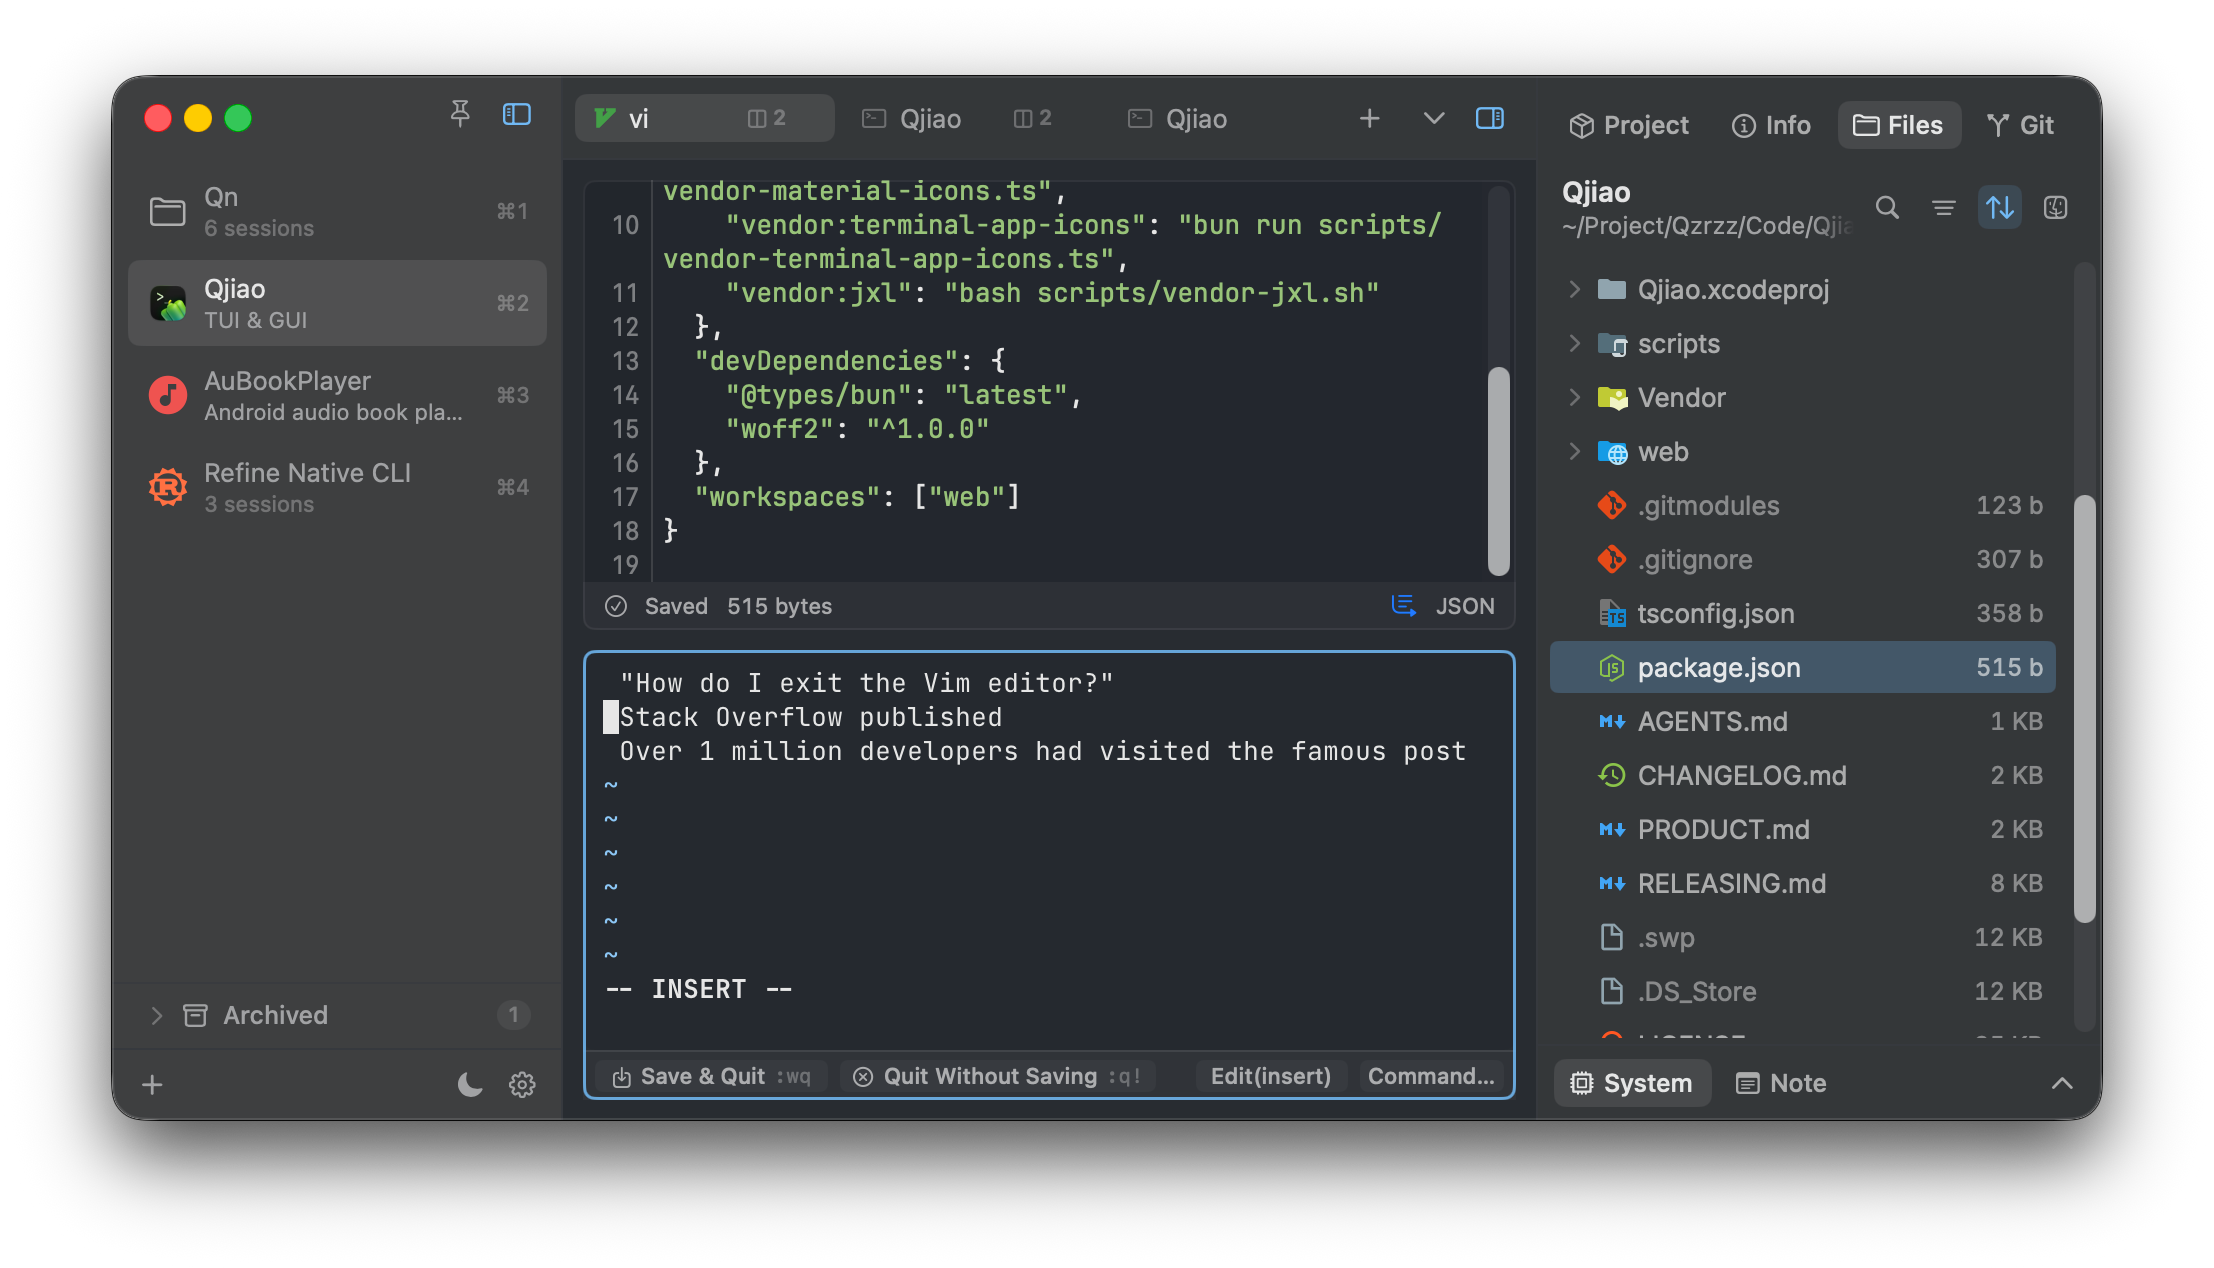2214x1268 pixels.
Task: Click inside the vim terminal text area
Action: click(1049, 850)
